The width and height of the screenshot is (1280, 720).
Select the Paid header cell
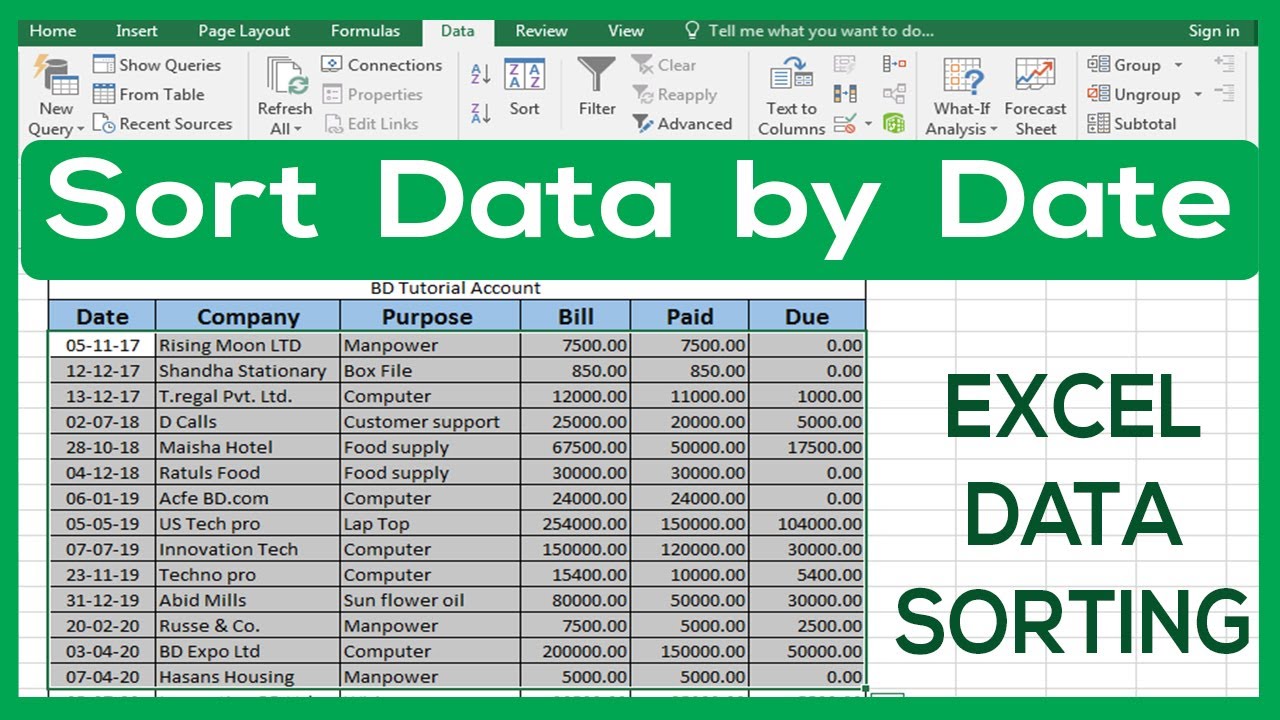click(689, 317)
